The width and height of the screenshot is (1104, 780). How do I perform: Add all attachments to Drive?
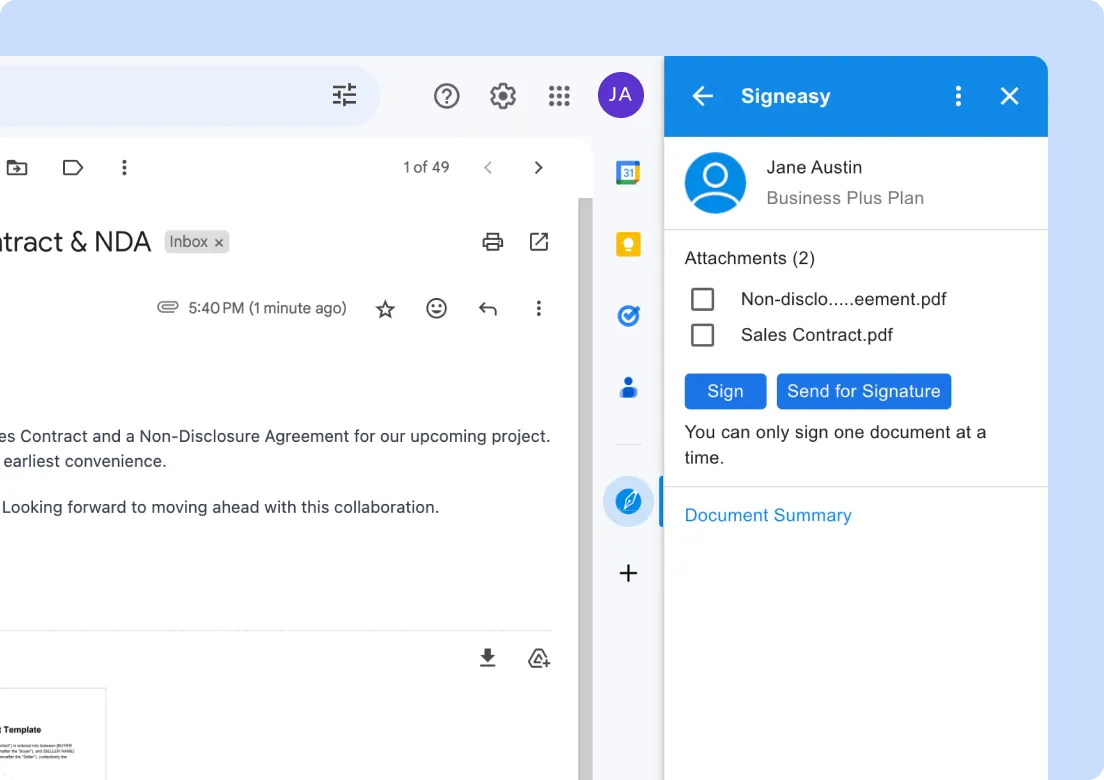pos(539,658)
